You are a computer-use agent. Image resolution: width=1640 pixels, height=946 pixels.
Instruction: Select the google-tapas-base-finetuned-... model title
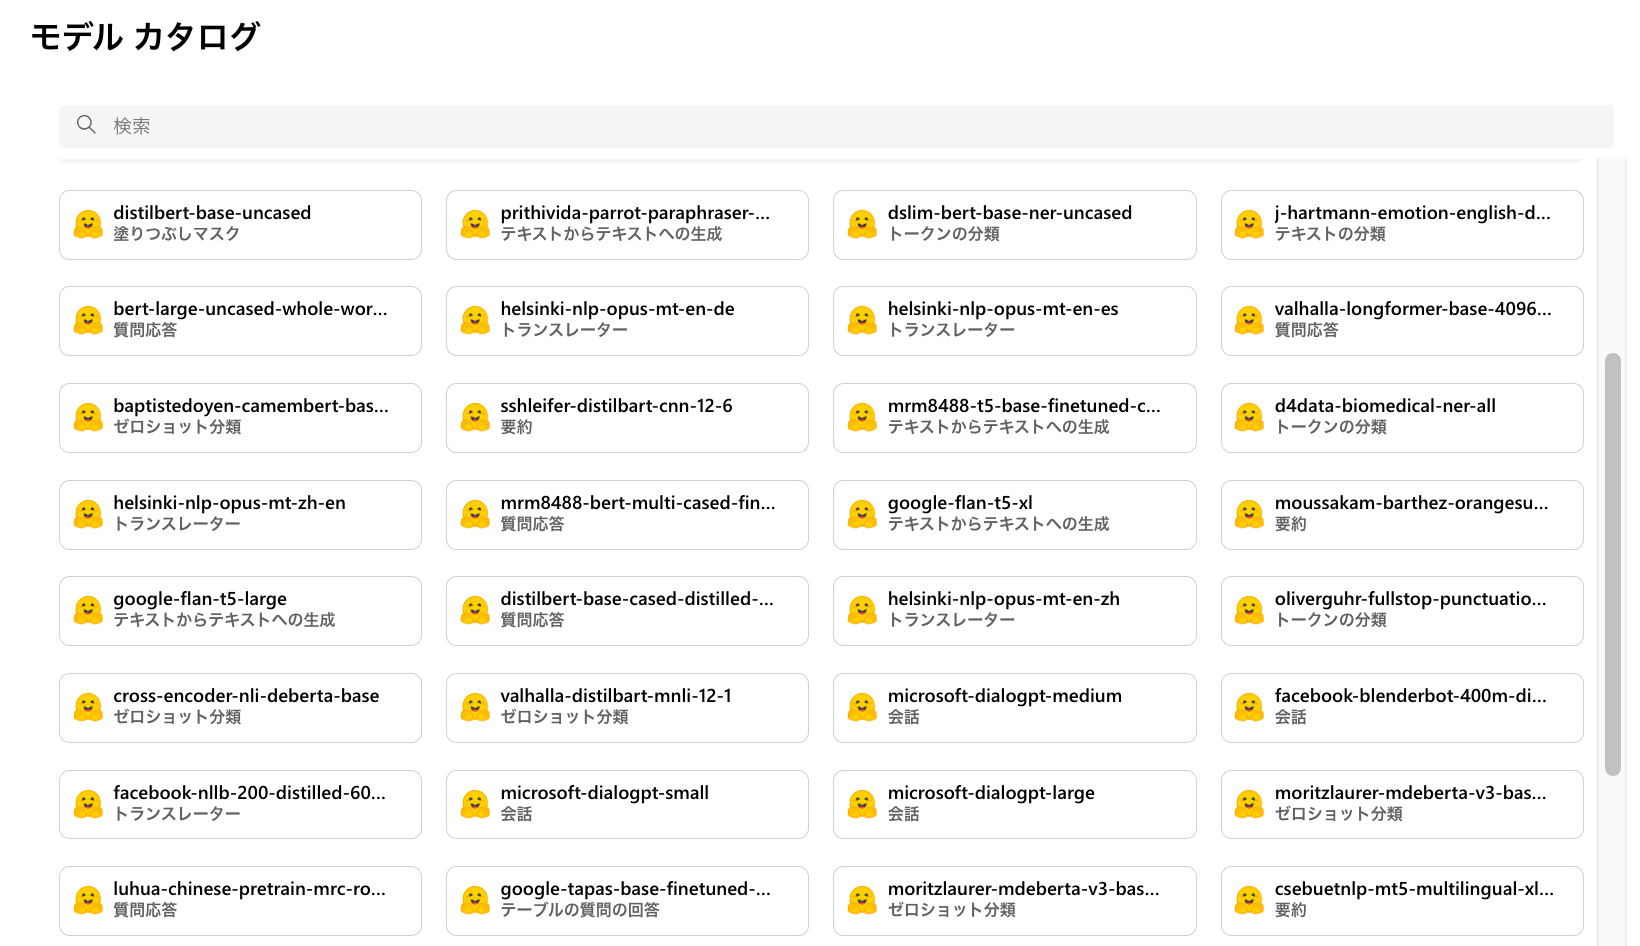635,889
